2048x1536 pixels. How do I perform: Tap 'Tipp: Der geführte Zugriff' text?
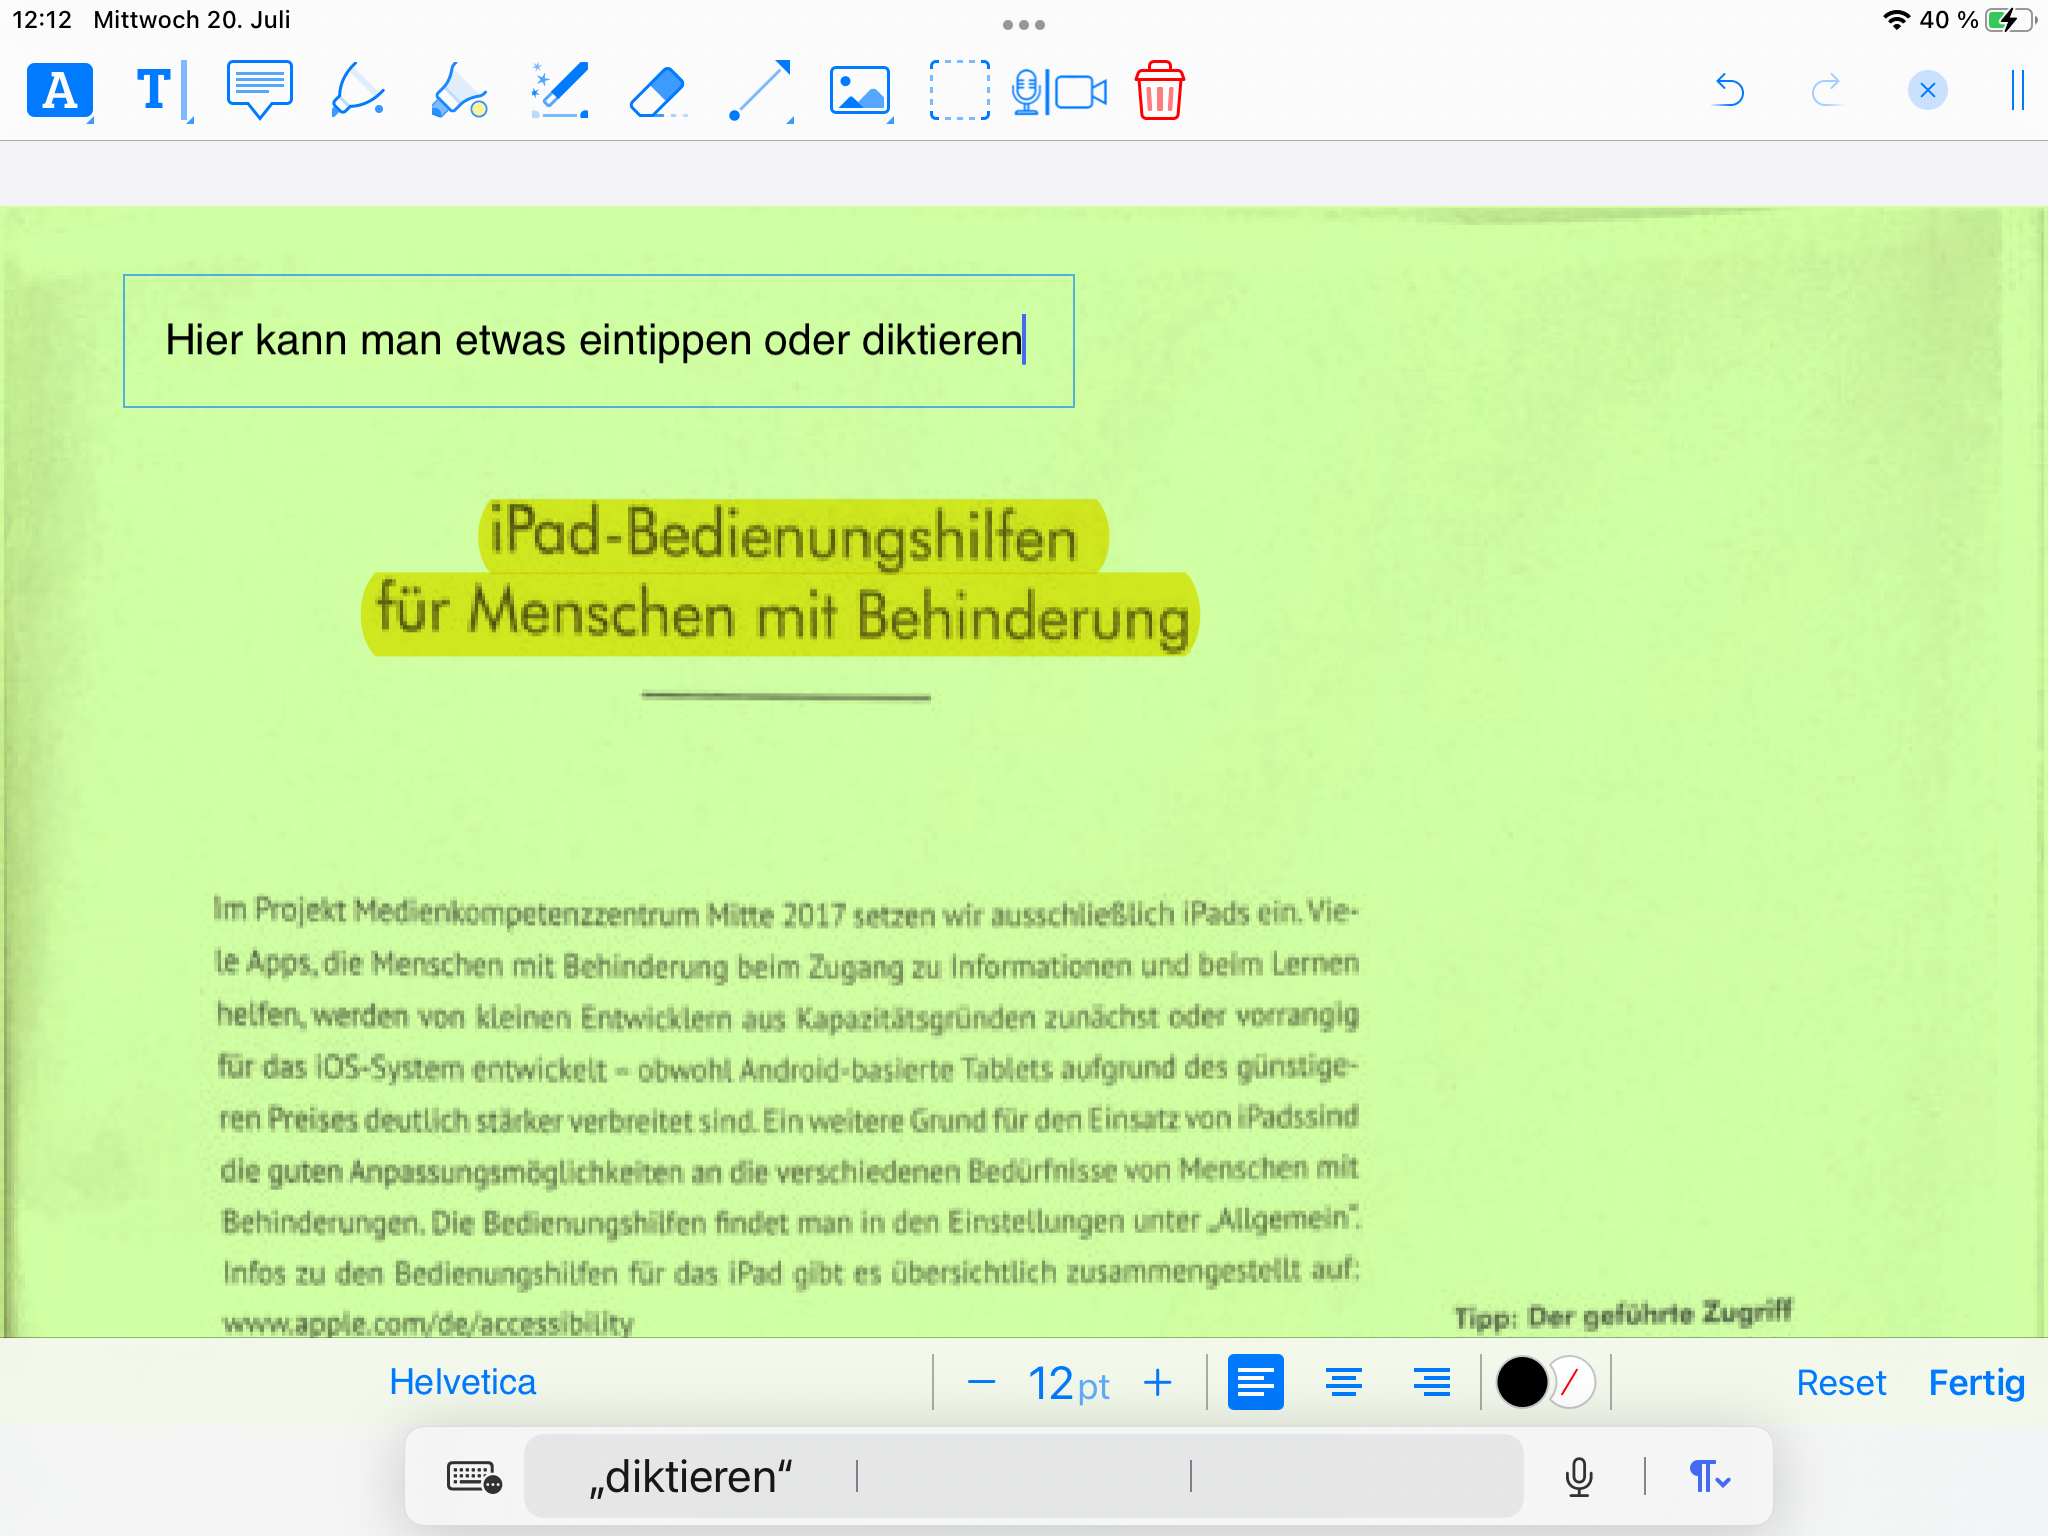pos(1623,1314)
